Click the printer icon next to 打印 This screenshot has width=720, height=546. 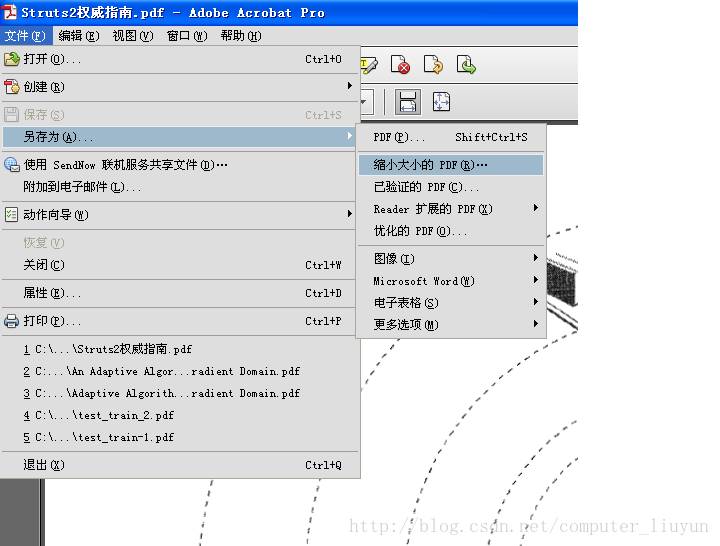click(11, 321)
